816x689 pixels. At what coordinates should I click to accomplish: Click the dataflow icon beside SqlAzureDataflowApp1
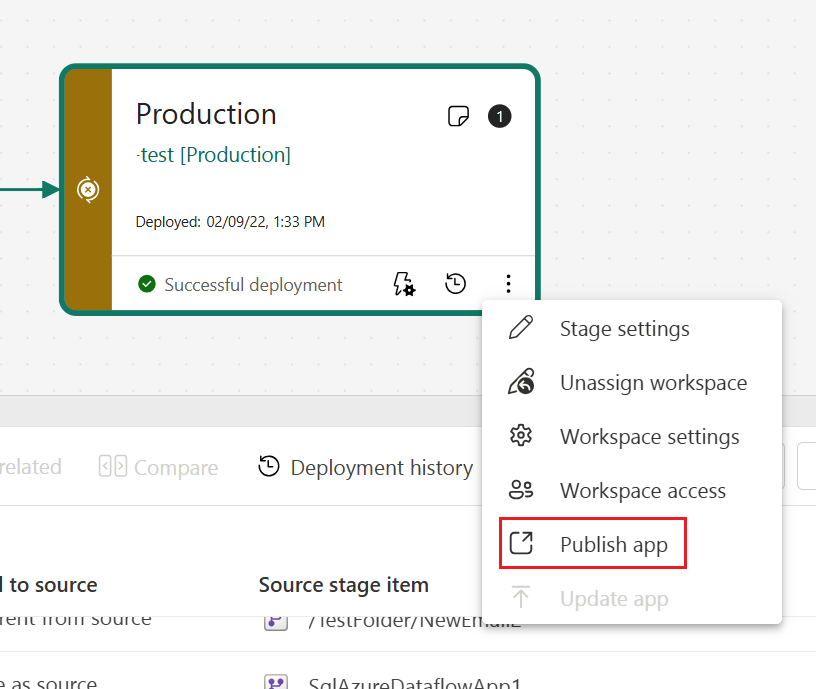[275, 682]
